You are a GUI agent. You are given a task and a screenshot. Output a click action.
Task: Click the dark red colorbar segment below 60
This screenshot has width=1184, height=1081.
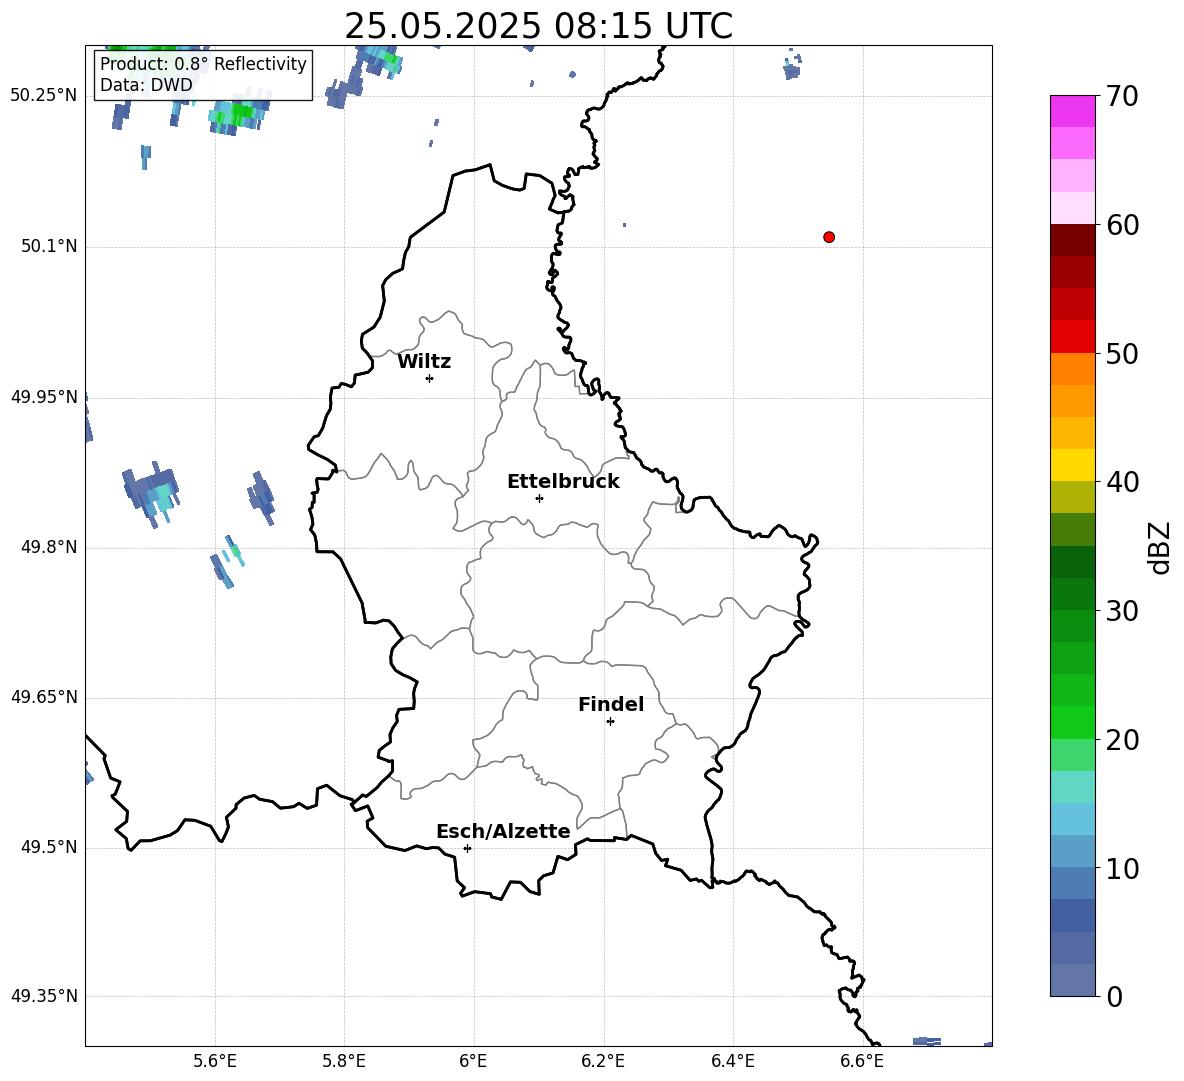tap(1072, 240)
